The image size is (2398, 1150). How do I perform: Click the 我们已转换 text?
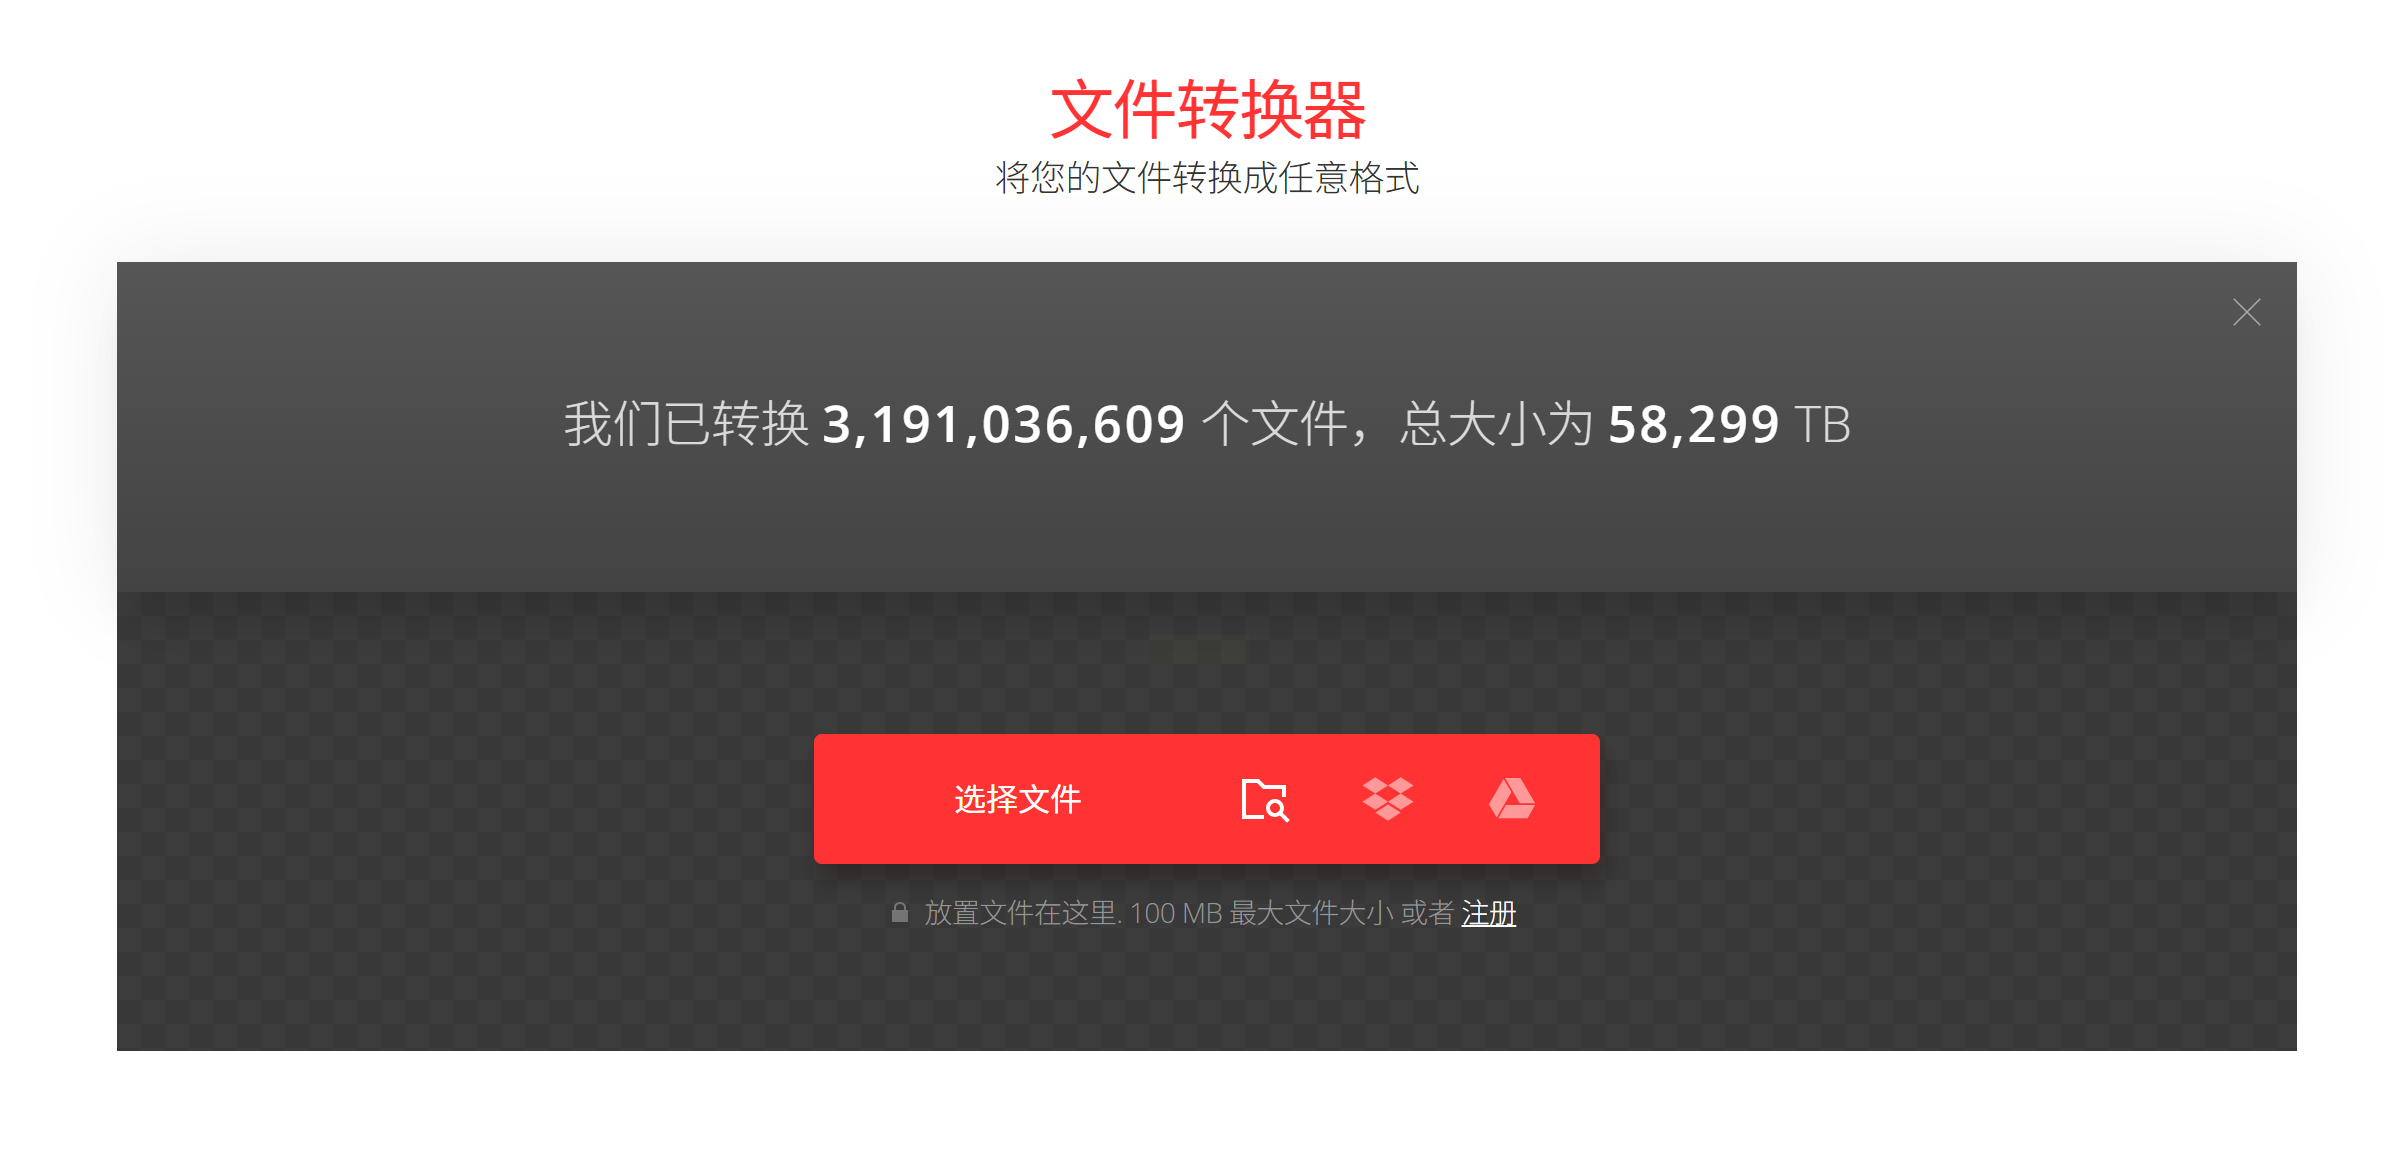click(686, 424)
